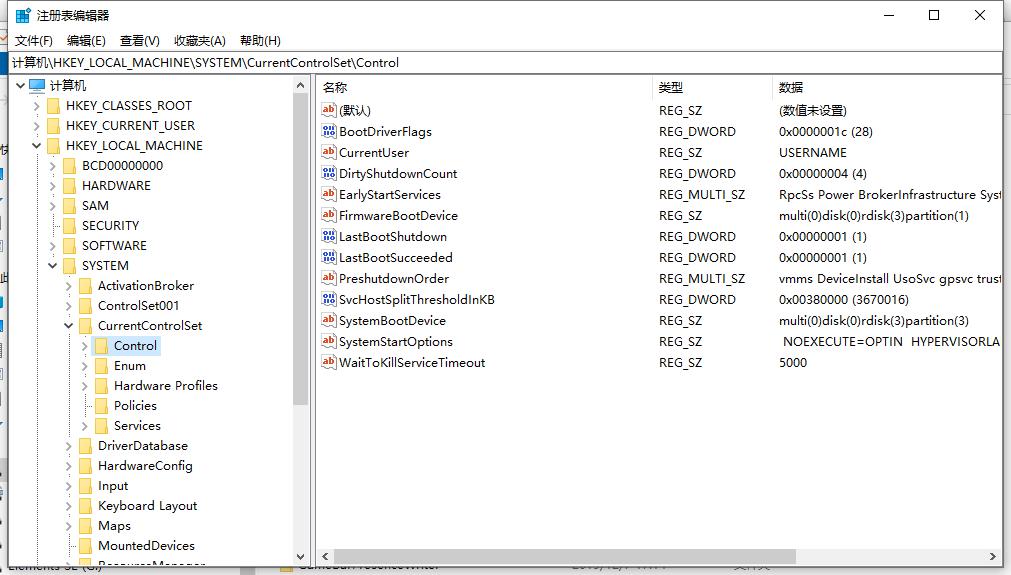Click the values pane scroll left arrow
The image size is (1011, 575).
tap(325, 556)
